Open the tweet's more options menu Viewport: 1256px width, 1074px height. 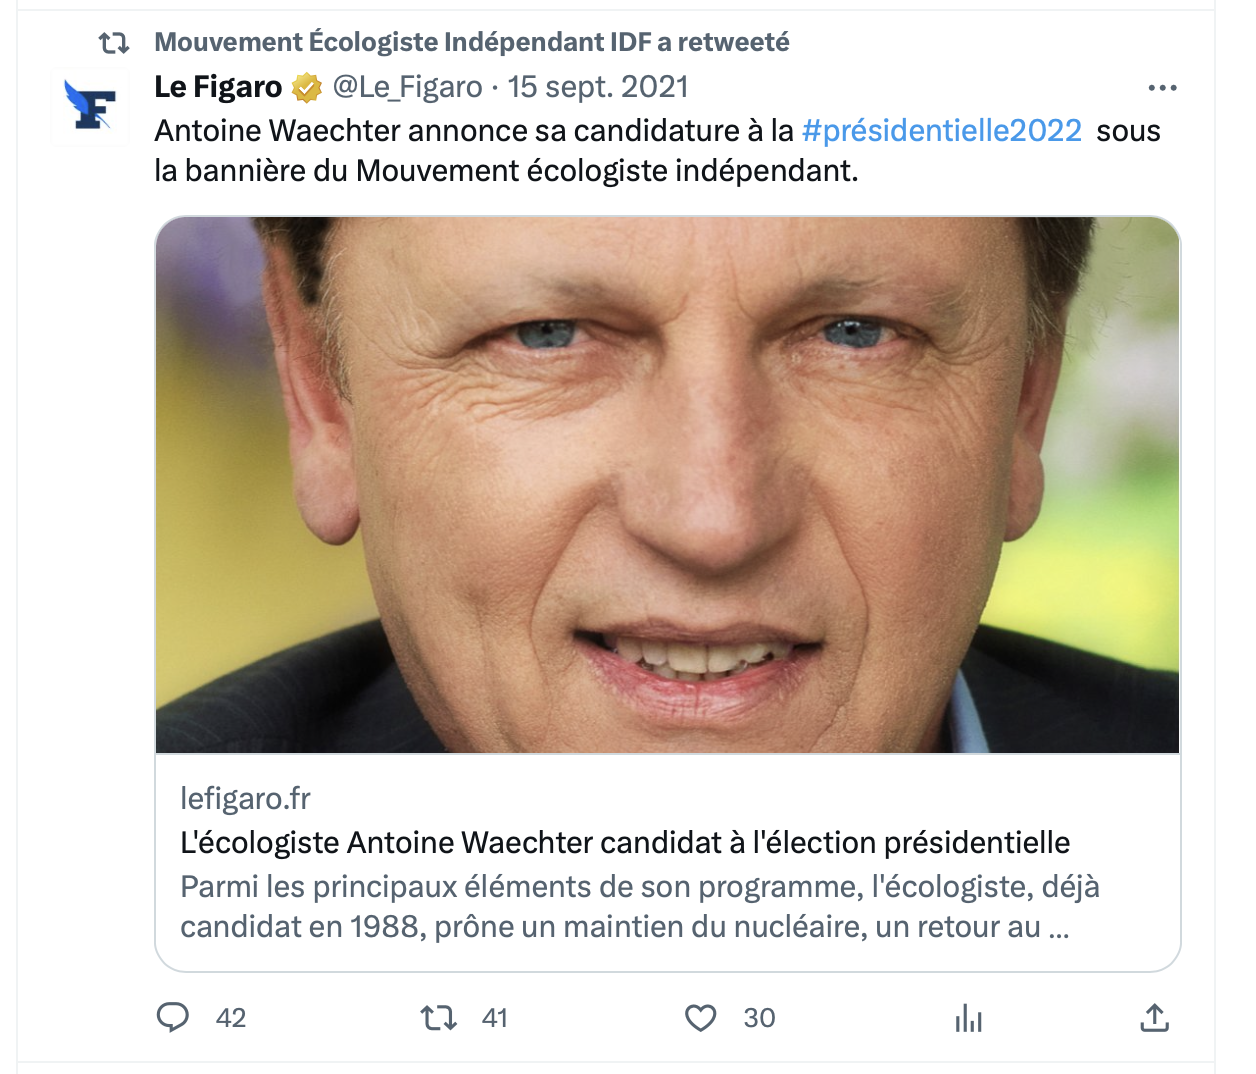coord(1162,88)
